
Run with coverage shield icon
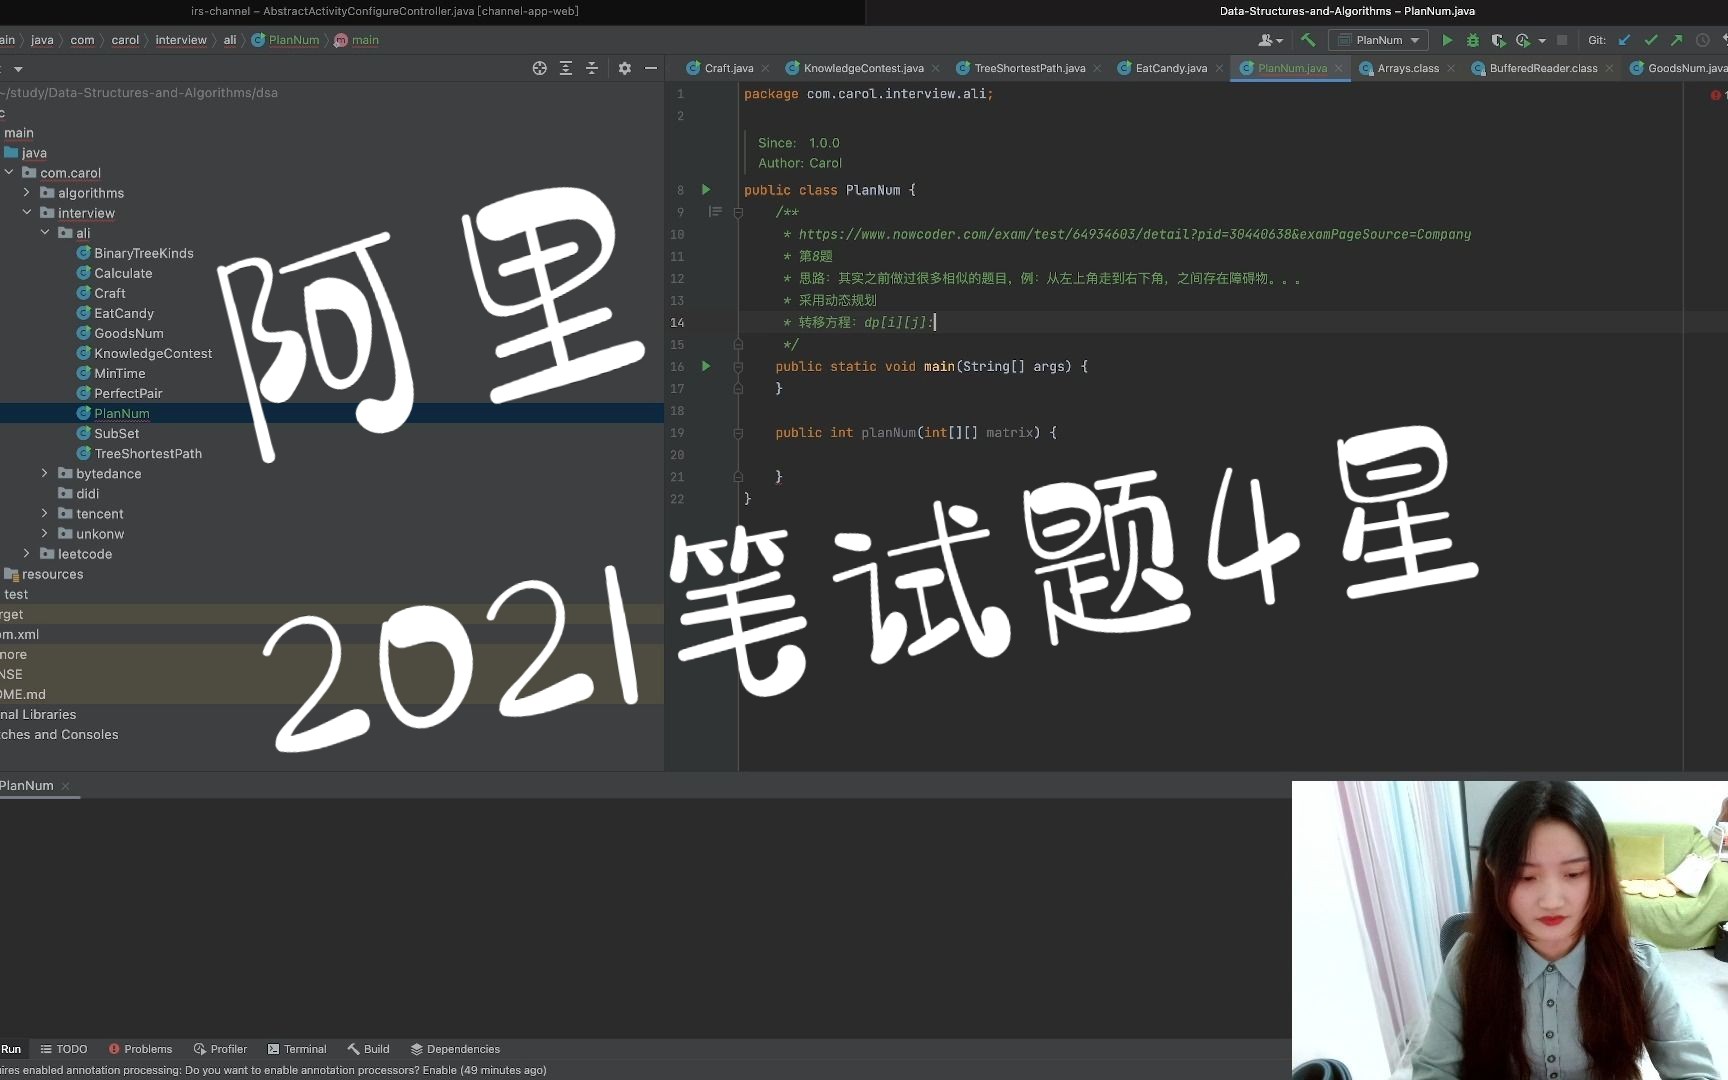[x=1498, y=40]
